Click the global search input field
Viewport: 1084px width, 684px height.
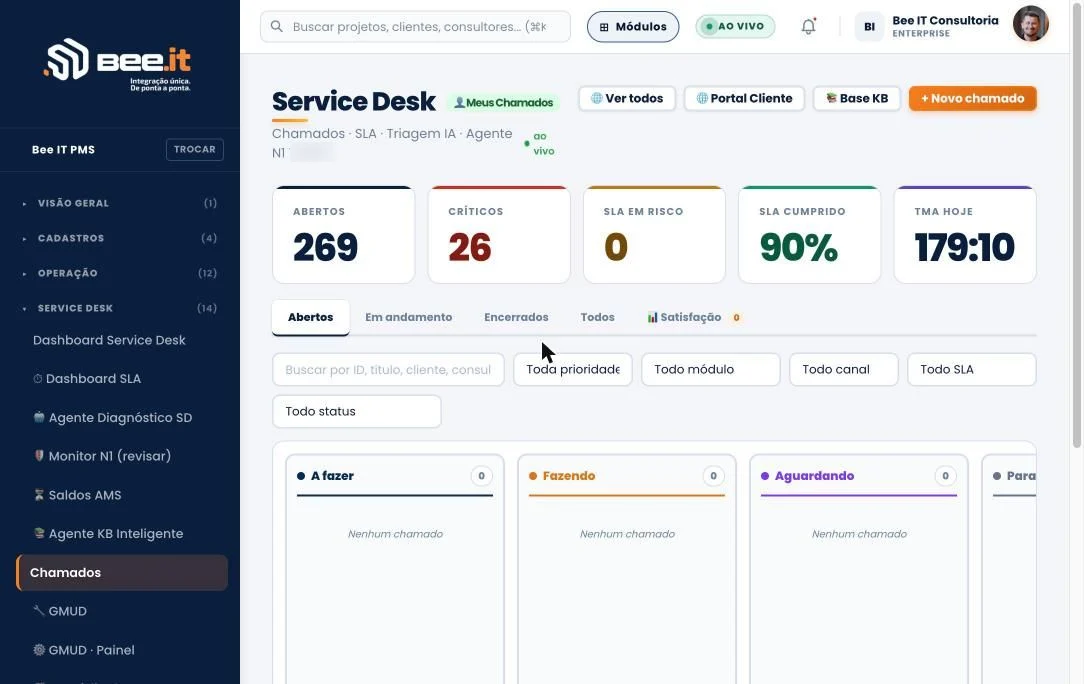(x=415, y=26)
